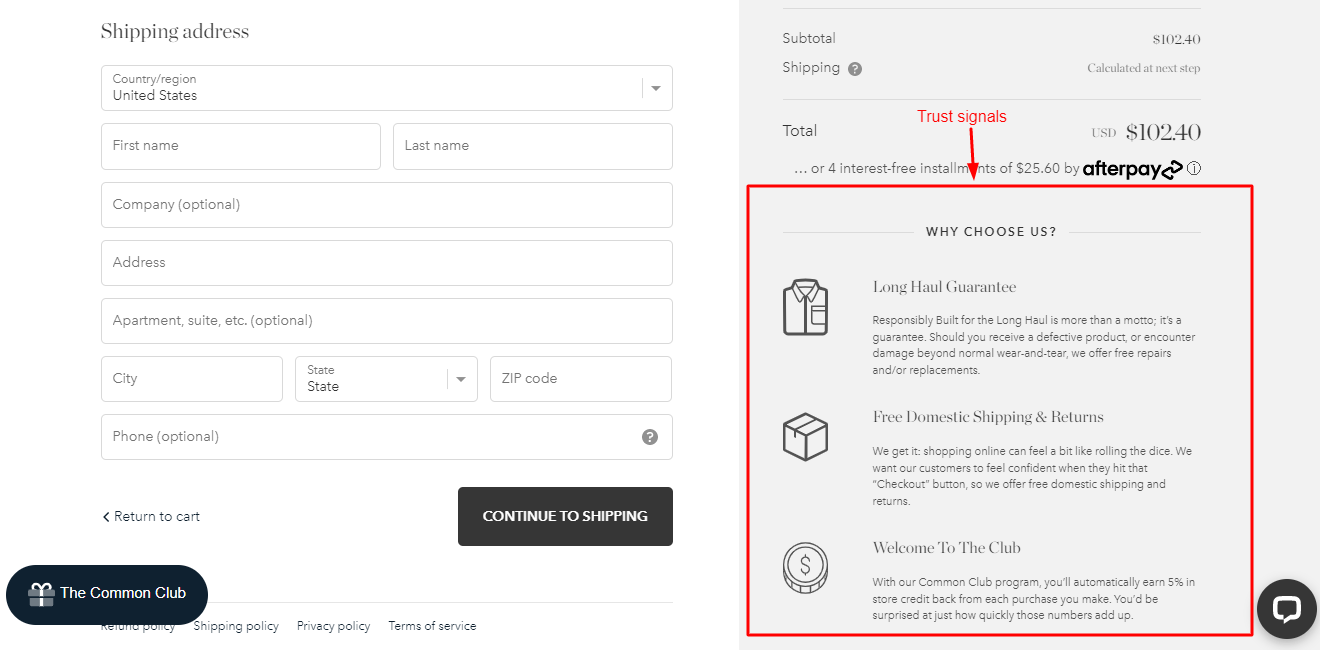Open the Terms of service link
The width and height of the screenshot is (1320, 650).
[432, 626]
